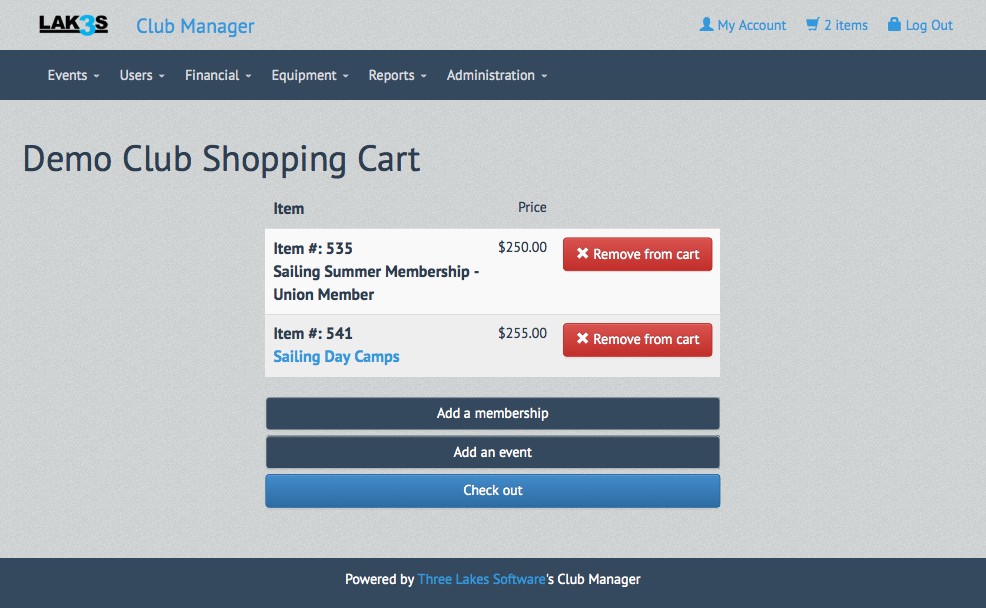This screenshot has width=986, height=608.
Task: Click the Check out button
Action: [x=492, y=491]
